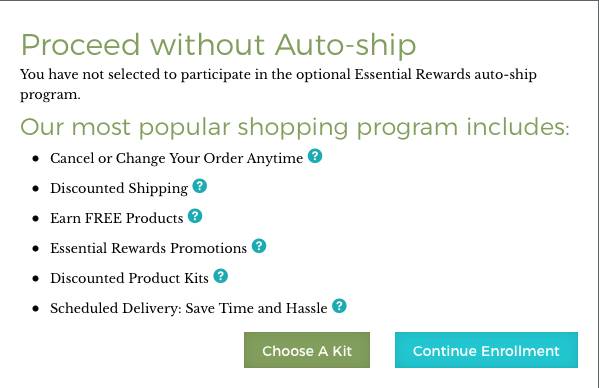The image size is (599, 388).
Task: Click 'Our most popular shopping program includes' subheading
Action: pyautogui.click(x=295, y=127)
